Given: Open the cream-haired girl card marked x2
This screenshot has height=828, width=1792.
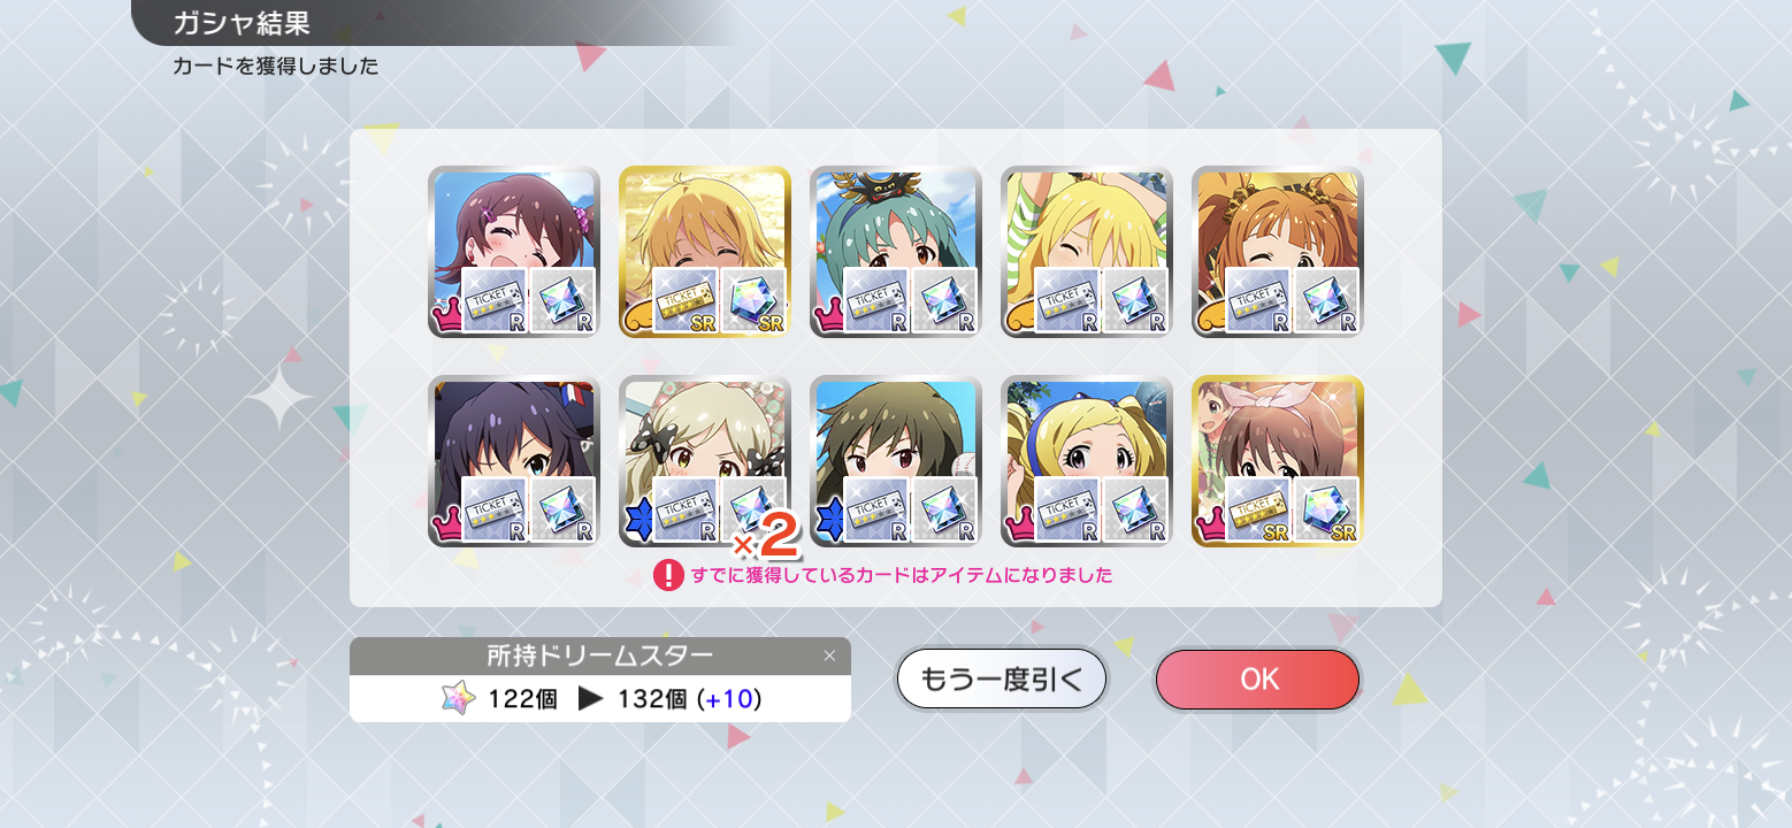Looking at the screenshot, I should [x=705, y=462].
